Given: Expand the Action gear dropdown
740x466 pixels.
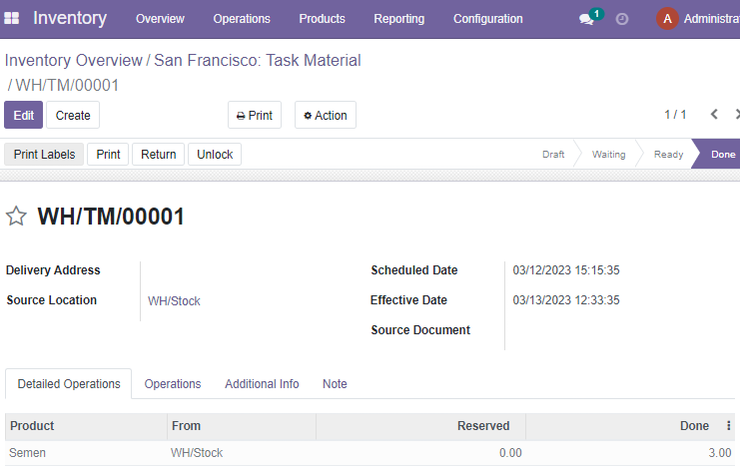Looking at the screenshot, I should (325, 115).
